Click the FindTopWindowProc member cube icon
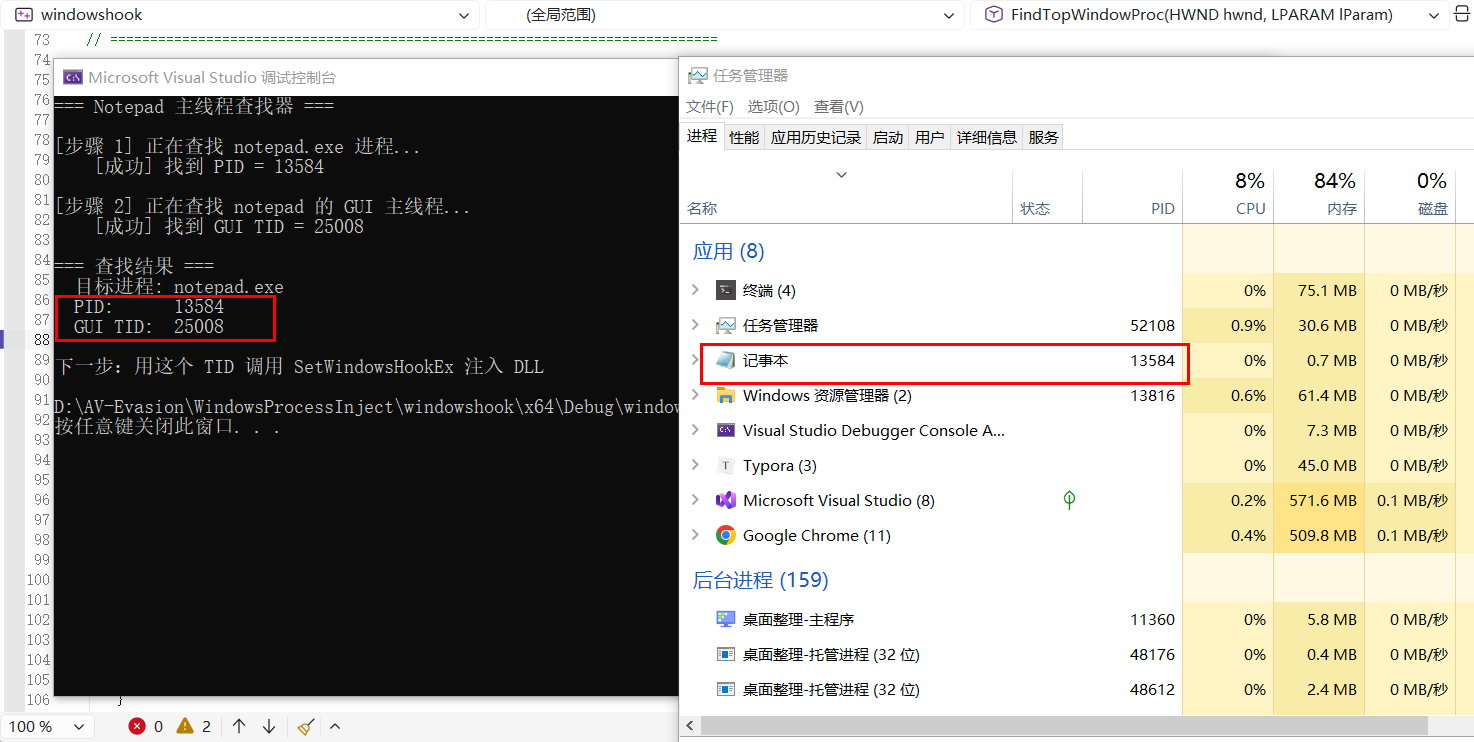 [x=993, y=15]
